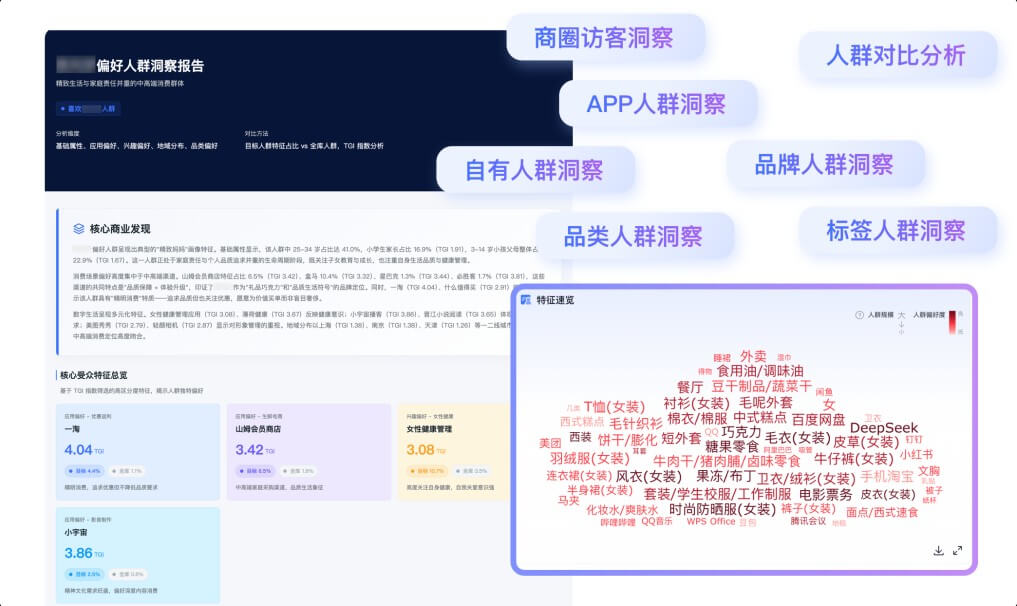Click 巧克力 in the word cloud
Screen dimensions: 1017x606
coord(741,432)
